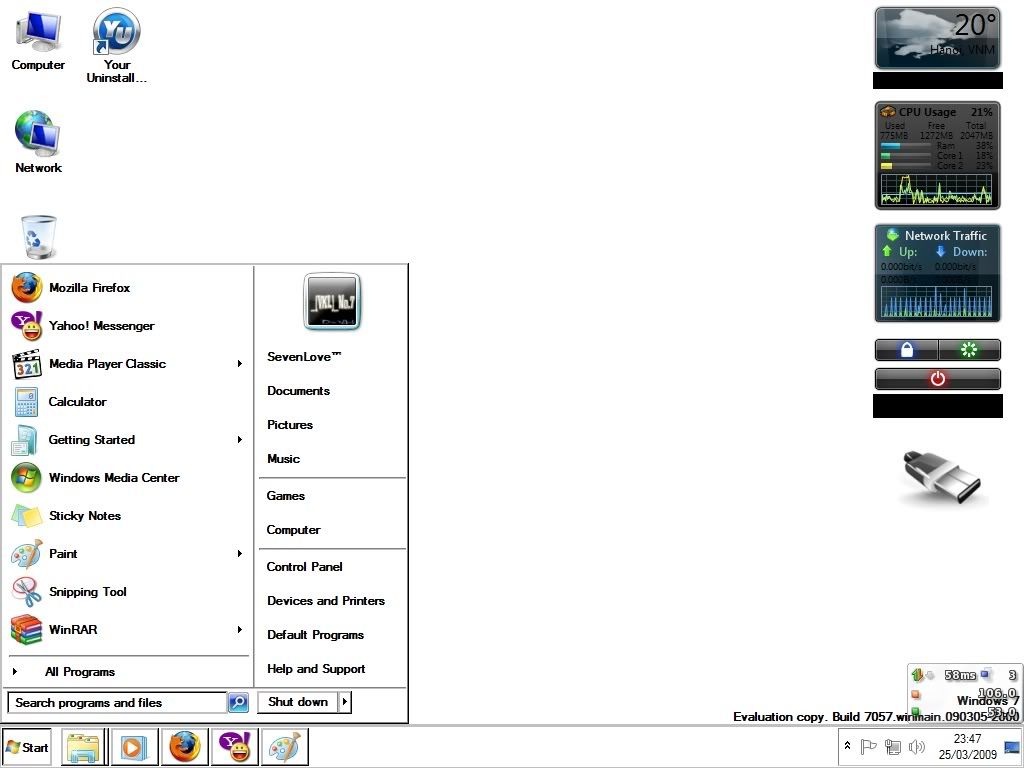Click the green restart gadget button
1024x768 pixels.
click(968, 350)
